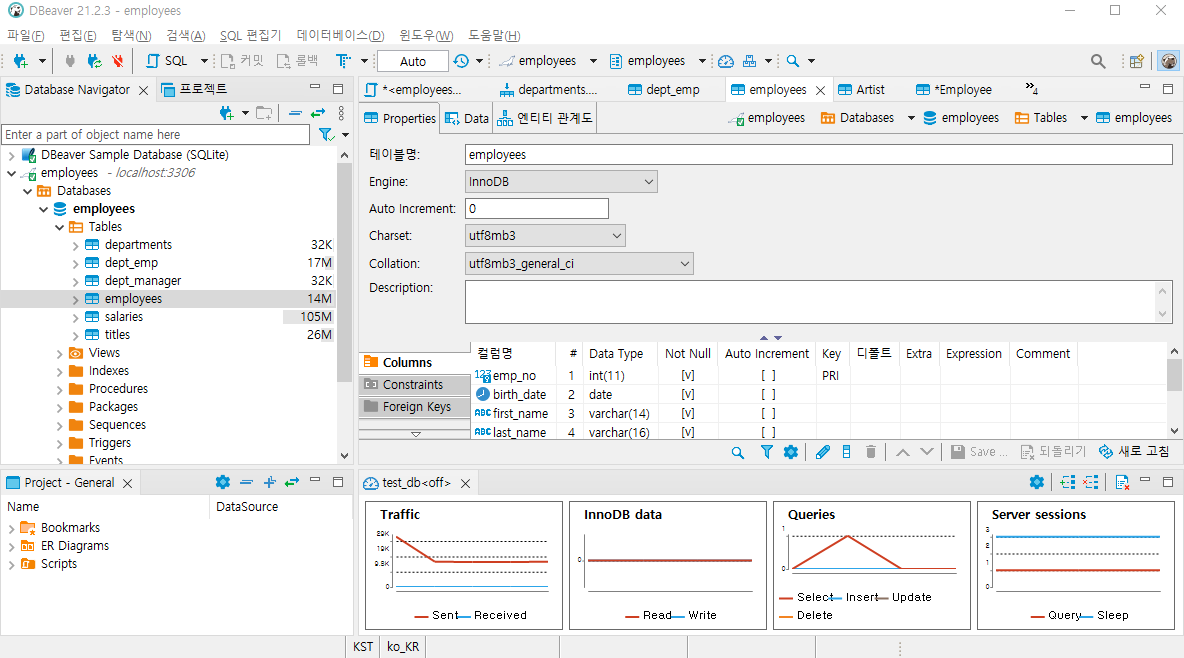The image size is (1184, 658).
Task: Click the new folder icon in Database Navigator
Action: [x=264, y=113]
